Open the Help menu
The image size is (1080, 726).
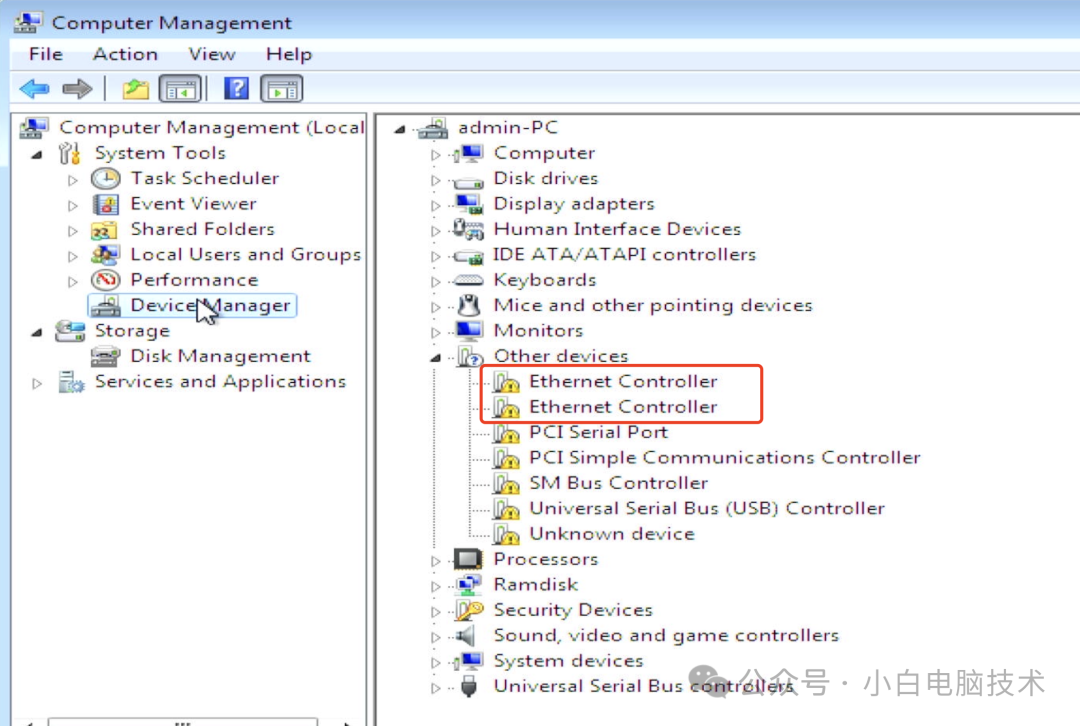(289, 54)
